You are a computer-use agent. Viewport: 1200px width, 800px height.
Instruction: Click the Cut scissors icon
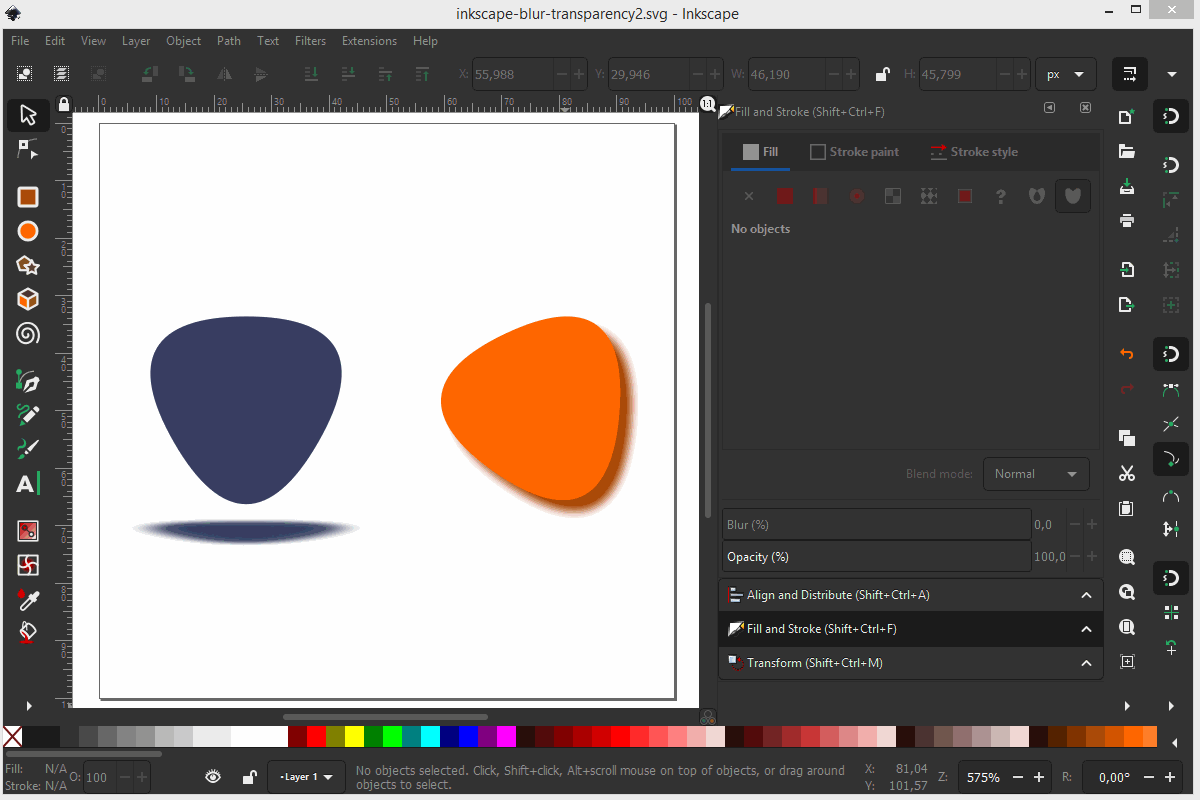[x=1127, y=473]
